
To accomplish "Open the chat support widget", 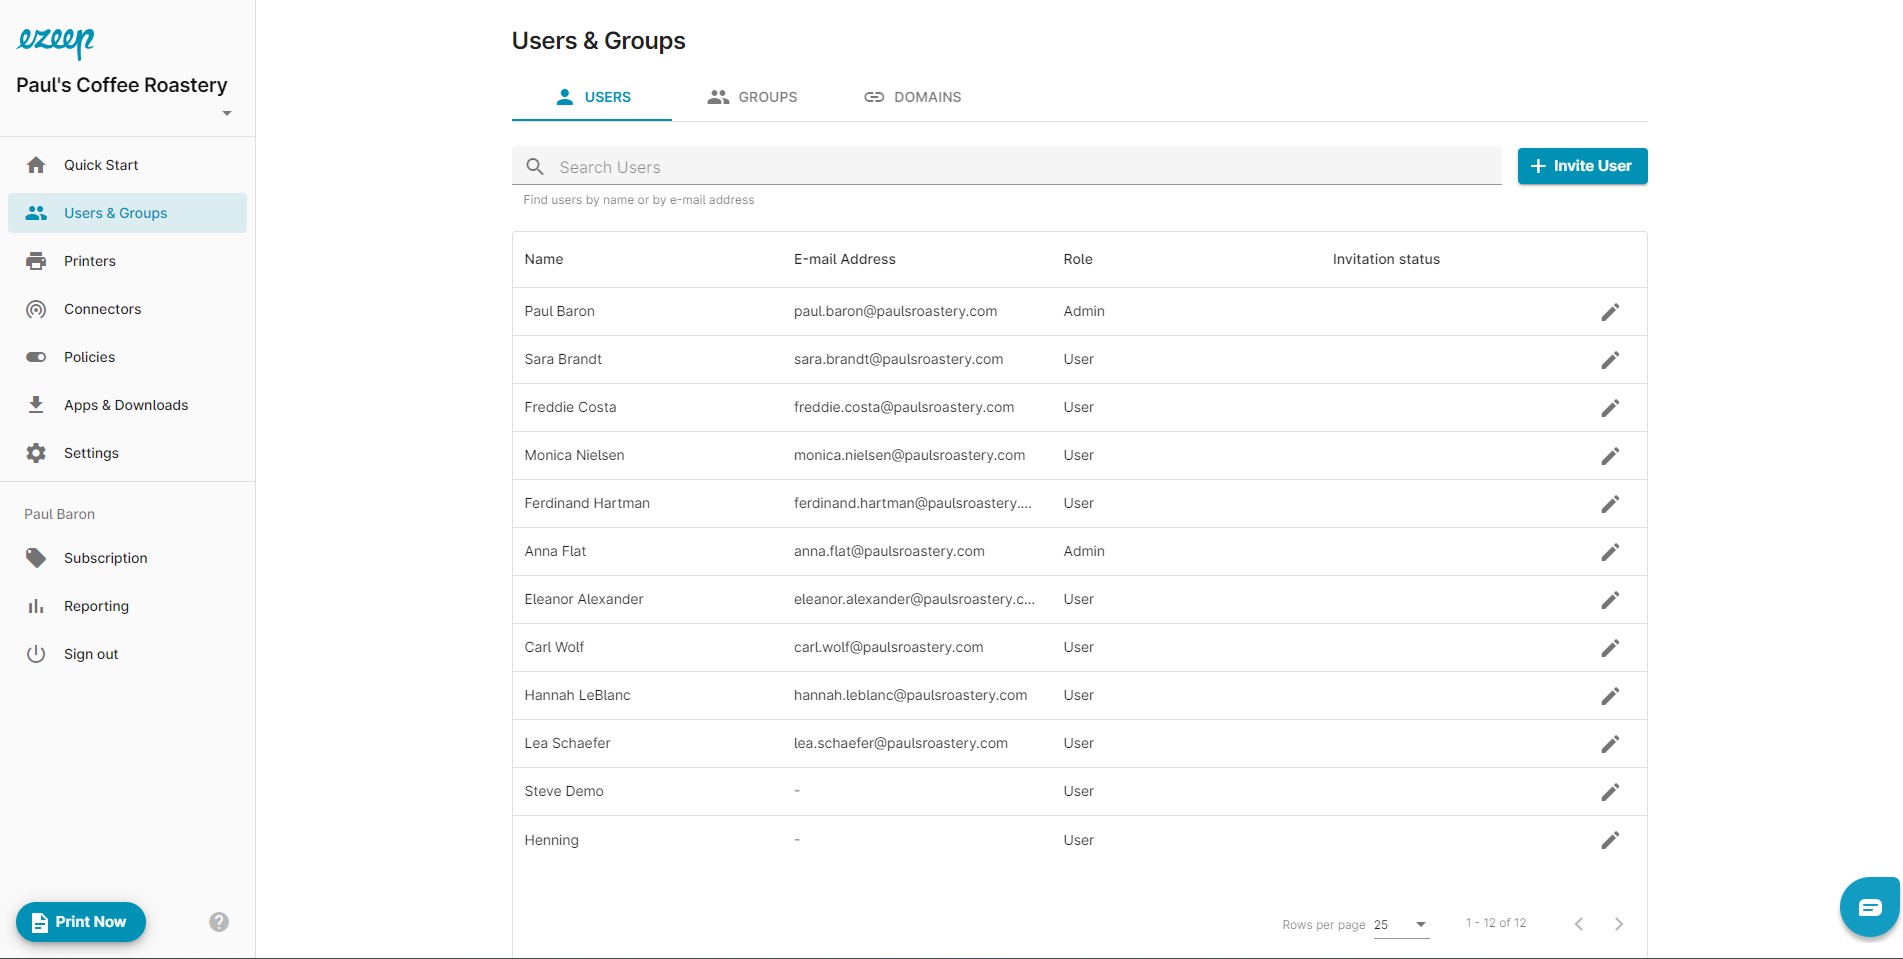I will pyautogui.click(x=1870, y=907).
